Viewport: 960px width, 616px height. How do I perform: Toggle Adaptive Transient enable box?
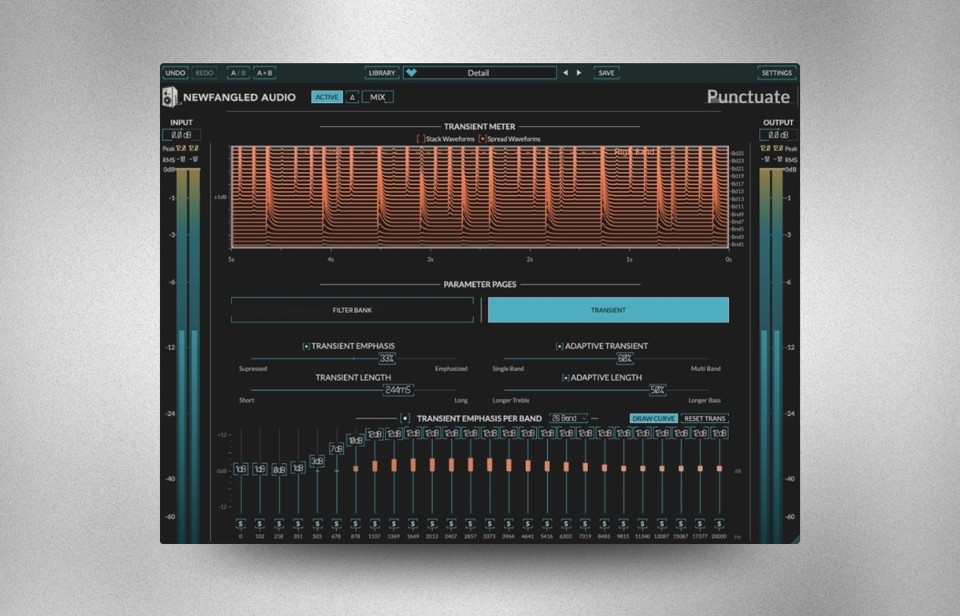pyautogui.click(x=560, y=347)
